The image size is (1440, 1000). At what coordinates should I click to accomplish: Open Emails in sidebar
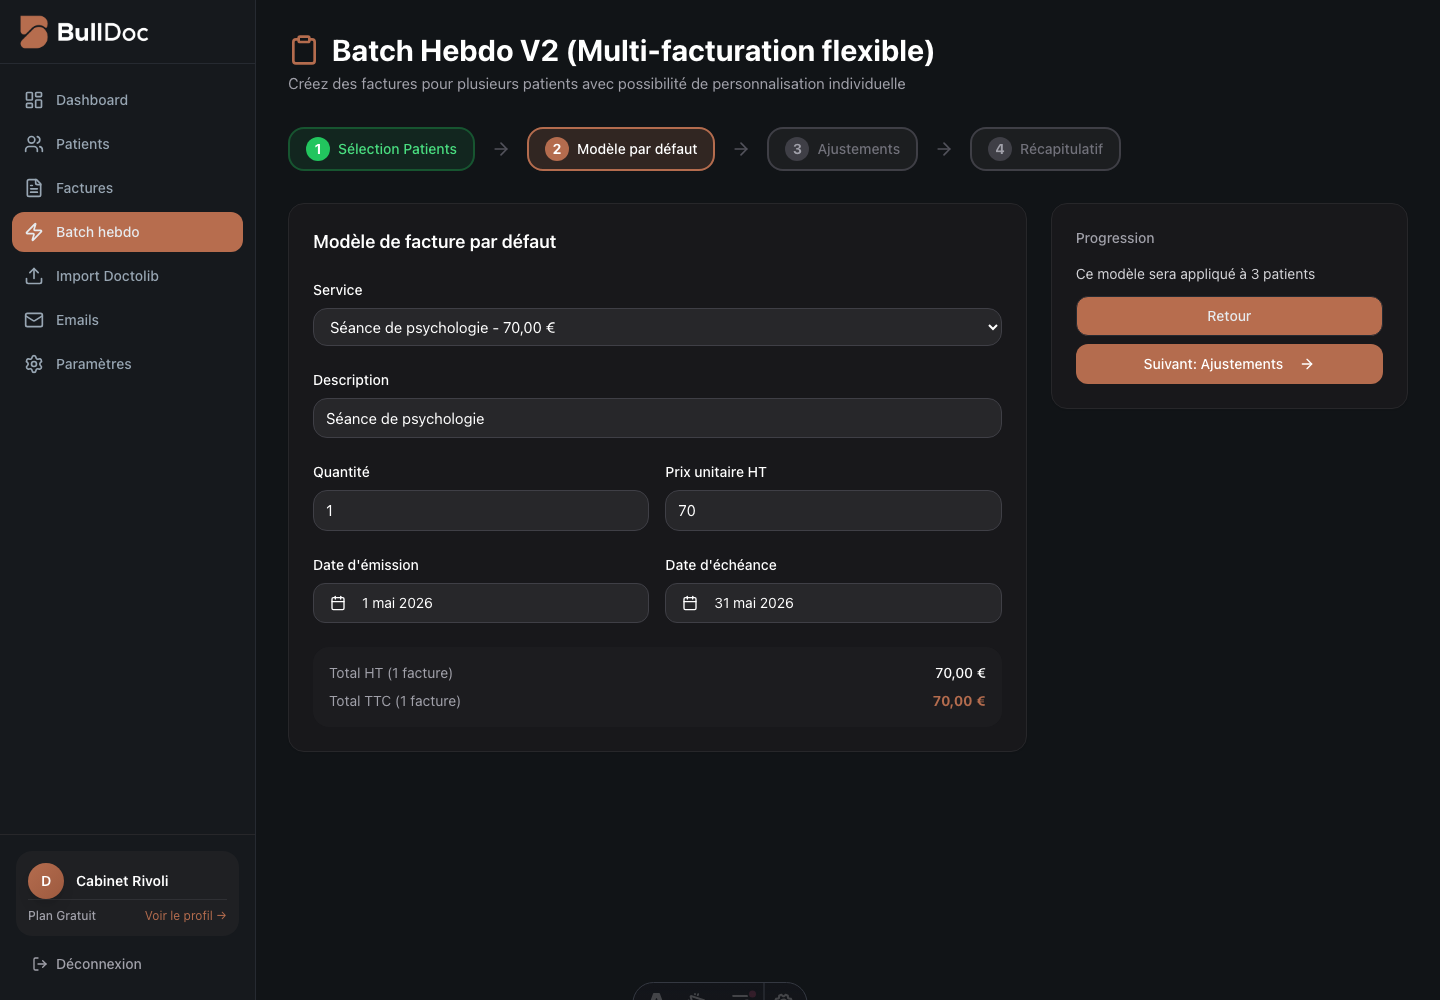tap(127, 320)
